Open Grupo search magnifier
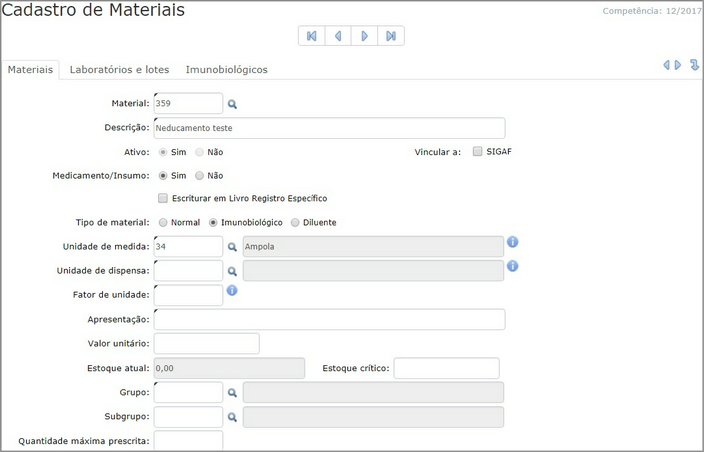 tap(232, 393)
